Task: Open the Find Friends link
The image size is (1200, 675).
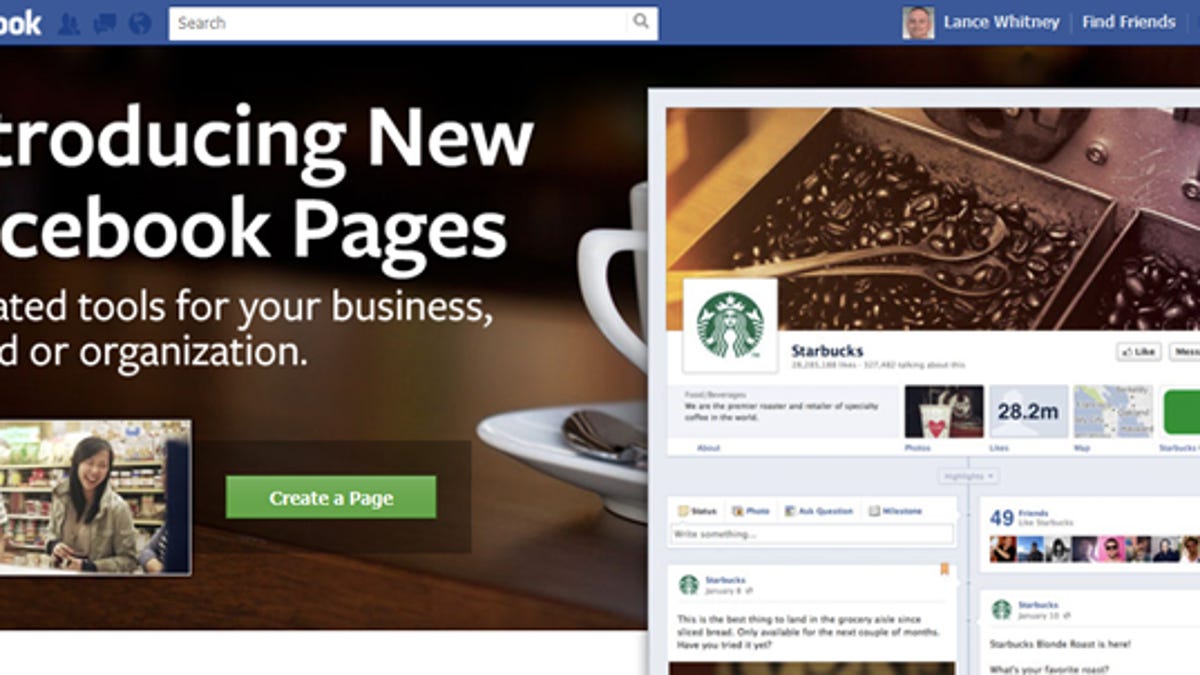Action: (1129, 22)
